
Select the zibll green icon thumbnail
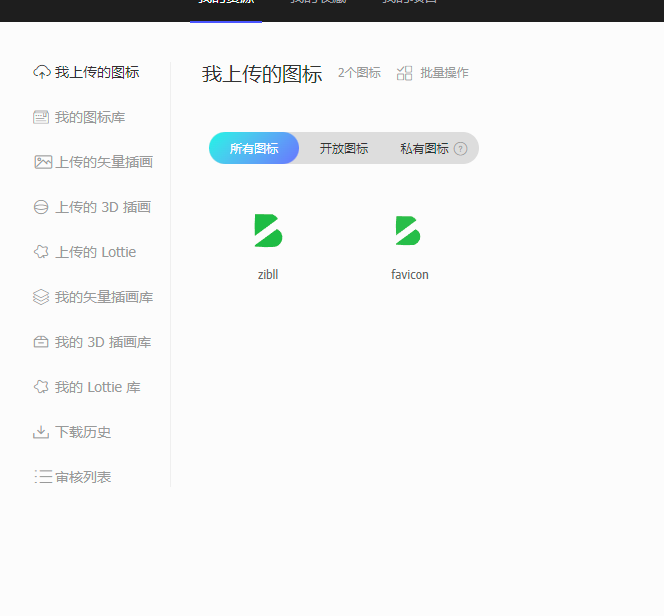pos(268,231)
